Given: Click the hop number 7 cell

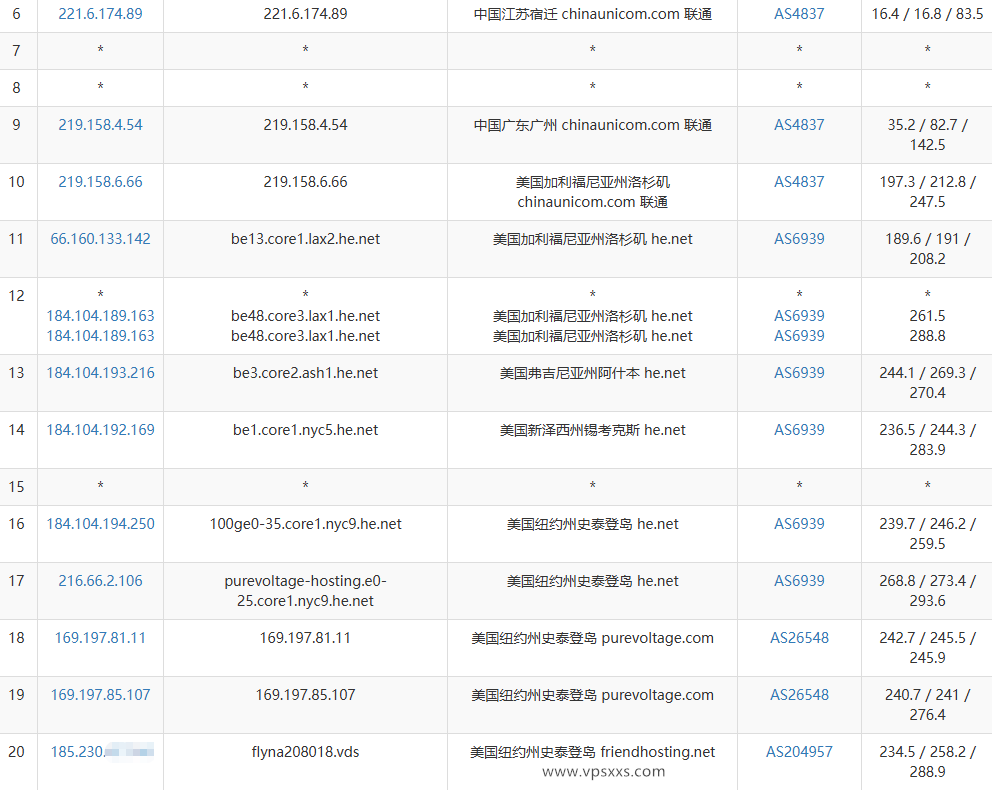Looking at the screenshot, I should tap(16, 51).
